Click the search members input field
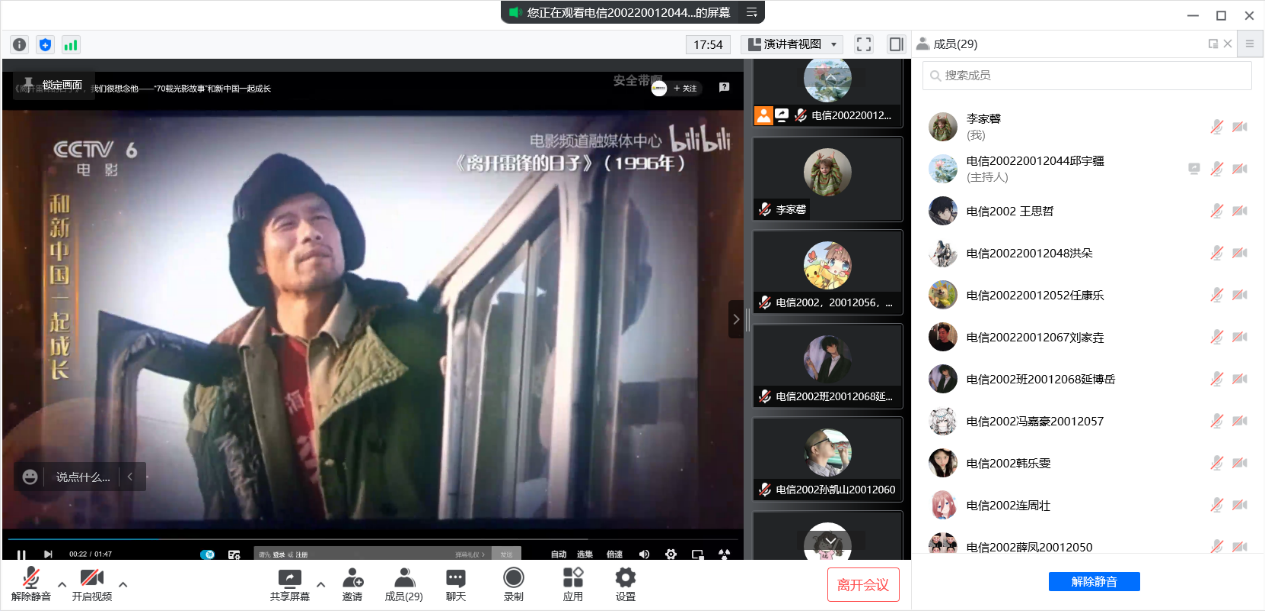The width and height of the screenshot is (1265, 611). [x=1087, y=75]
